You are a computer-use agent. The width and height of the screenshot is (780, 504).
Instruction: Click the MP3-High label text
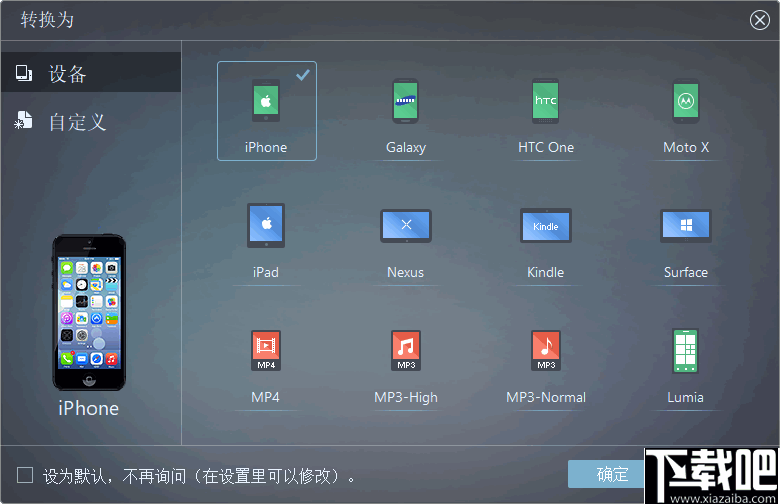click(x=406, y=398)
